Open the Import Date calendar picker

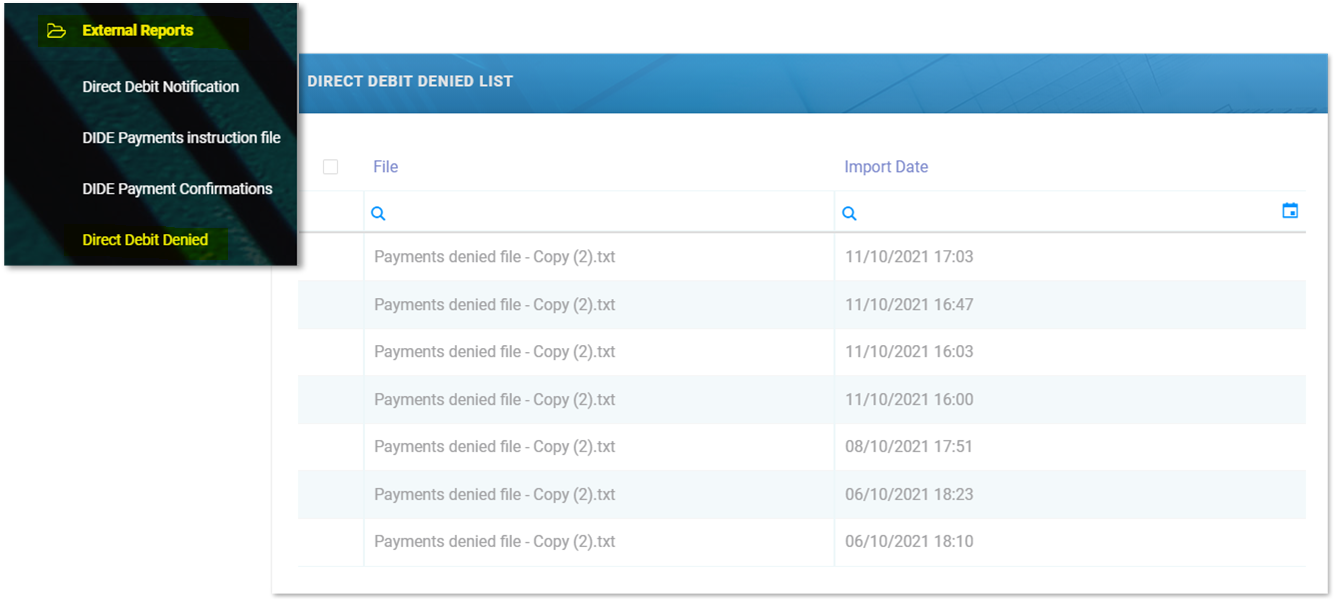coord(1290,211)
